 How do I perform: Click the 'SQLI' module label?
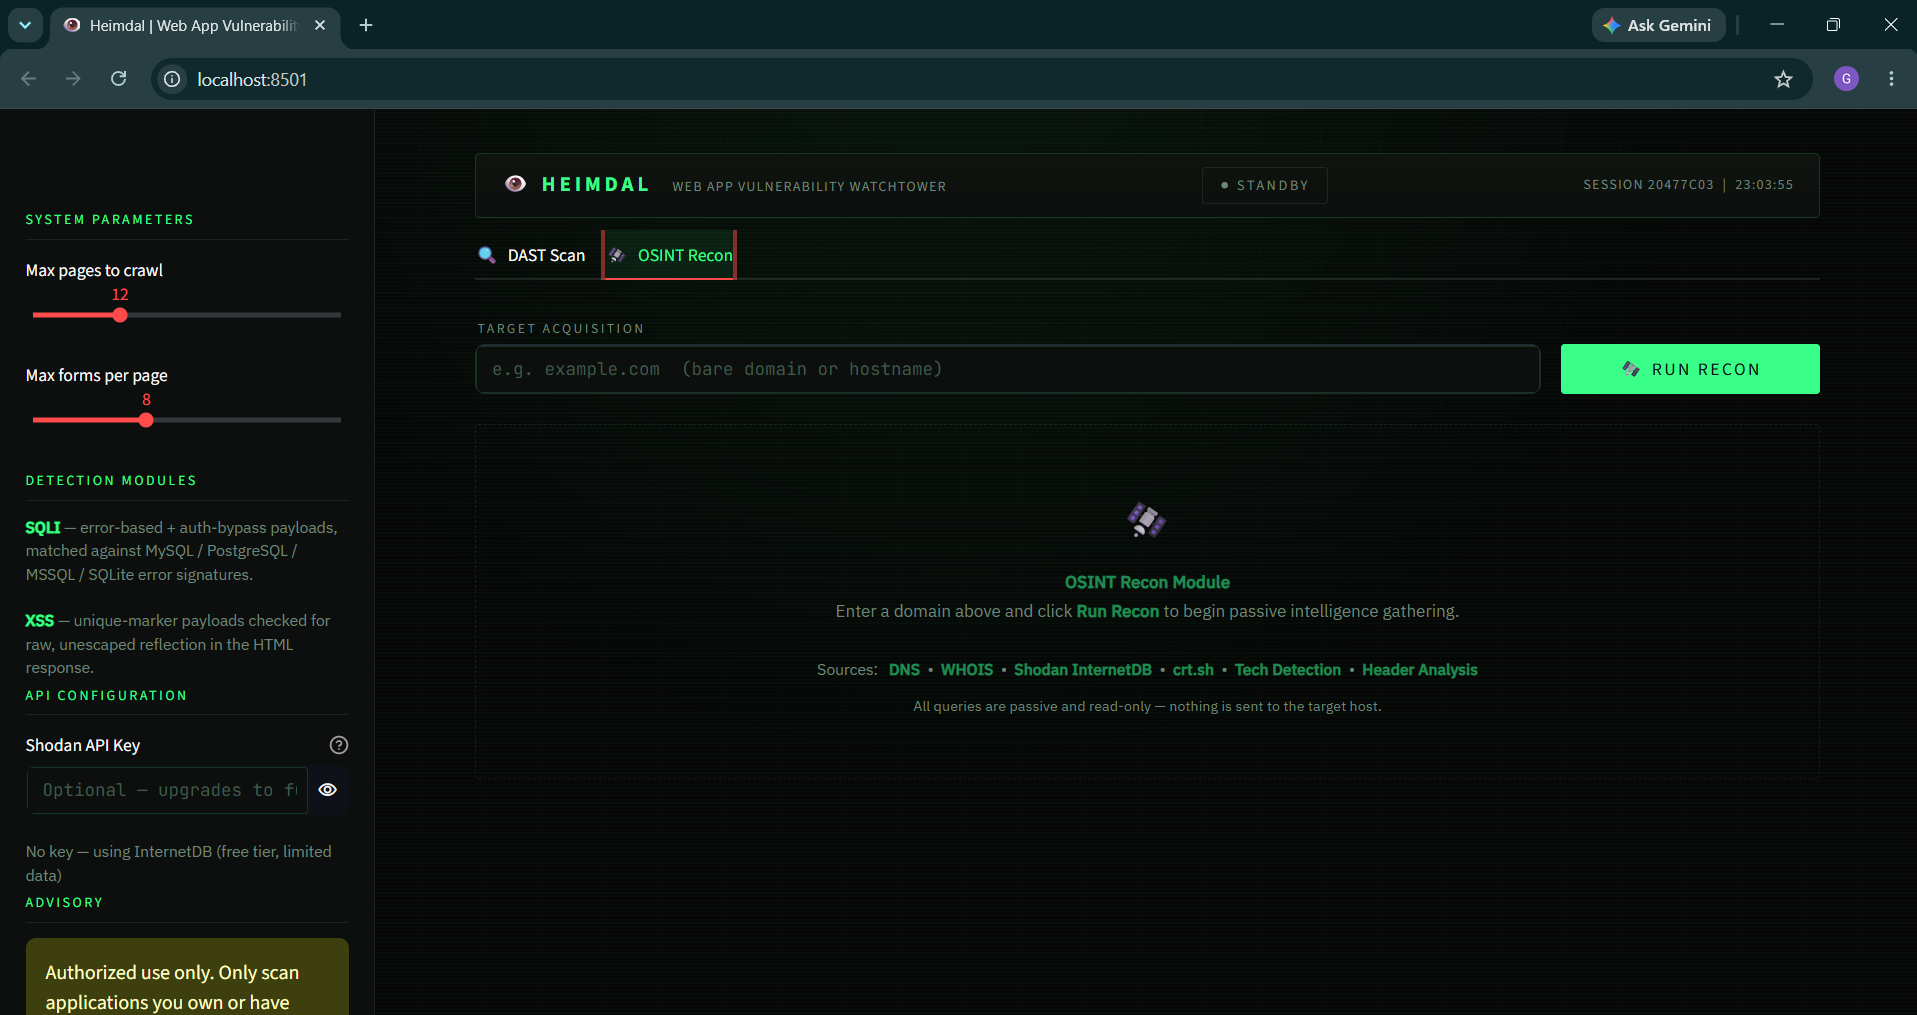[43, 527]
